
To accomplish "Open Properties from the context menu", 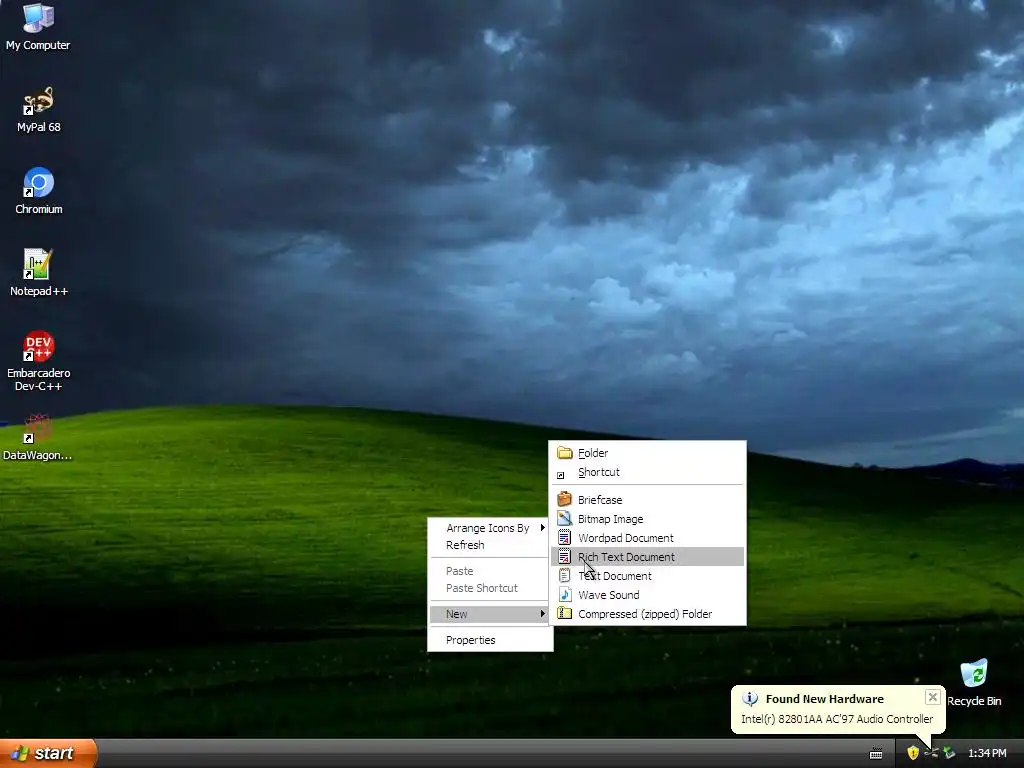I will click(x=490, y=640).
